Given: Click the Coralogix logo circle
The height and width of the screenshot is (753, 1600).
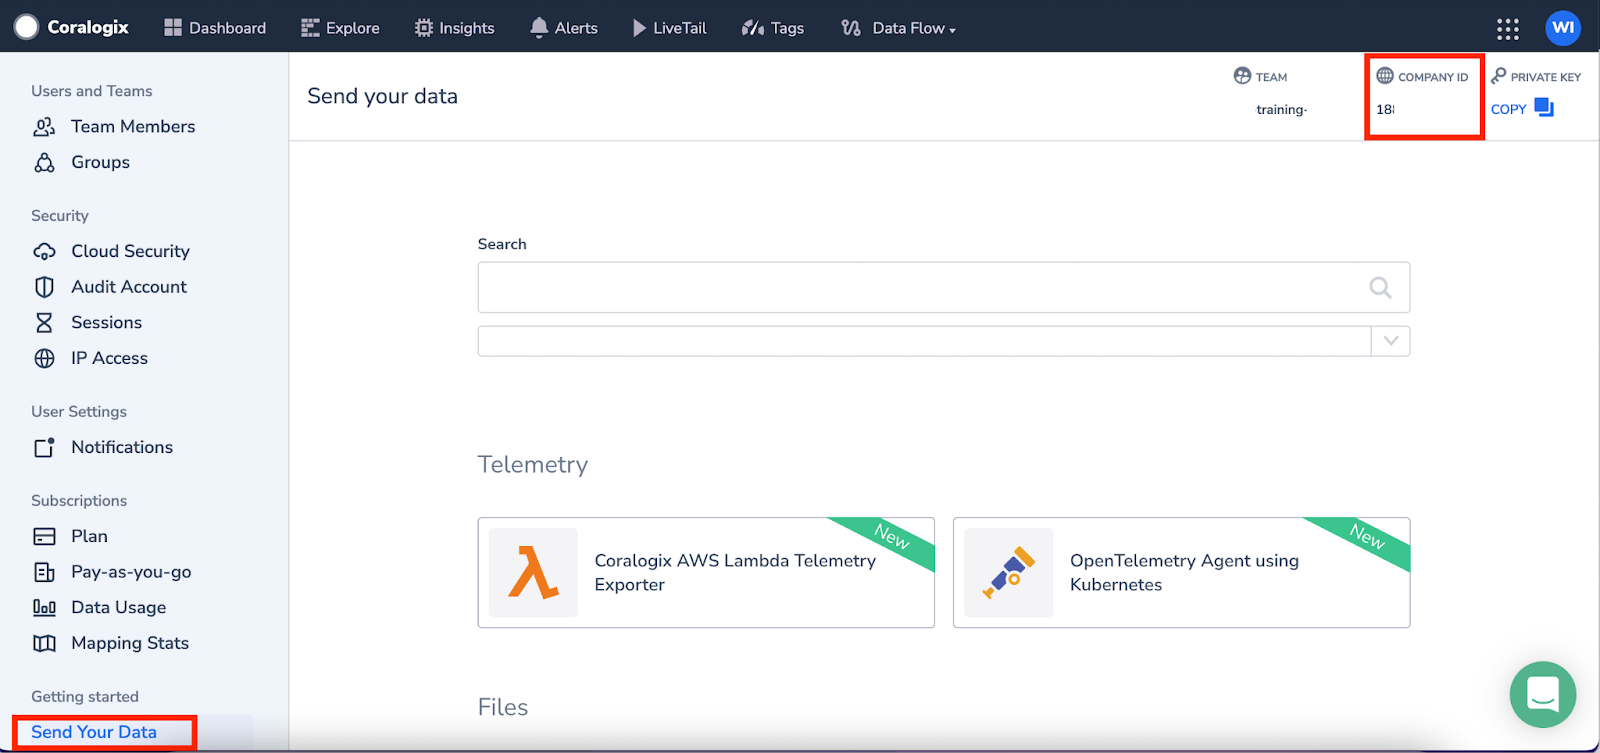Looking at the screenshot, I should click(x=27, y=27).
